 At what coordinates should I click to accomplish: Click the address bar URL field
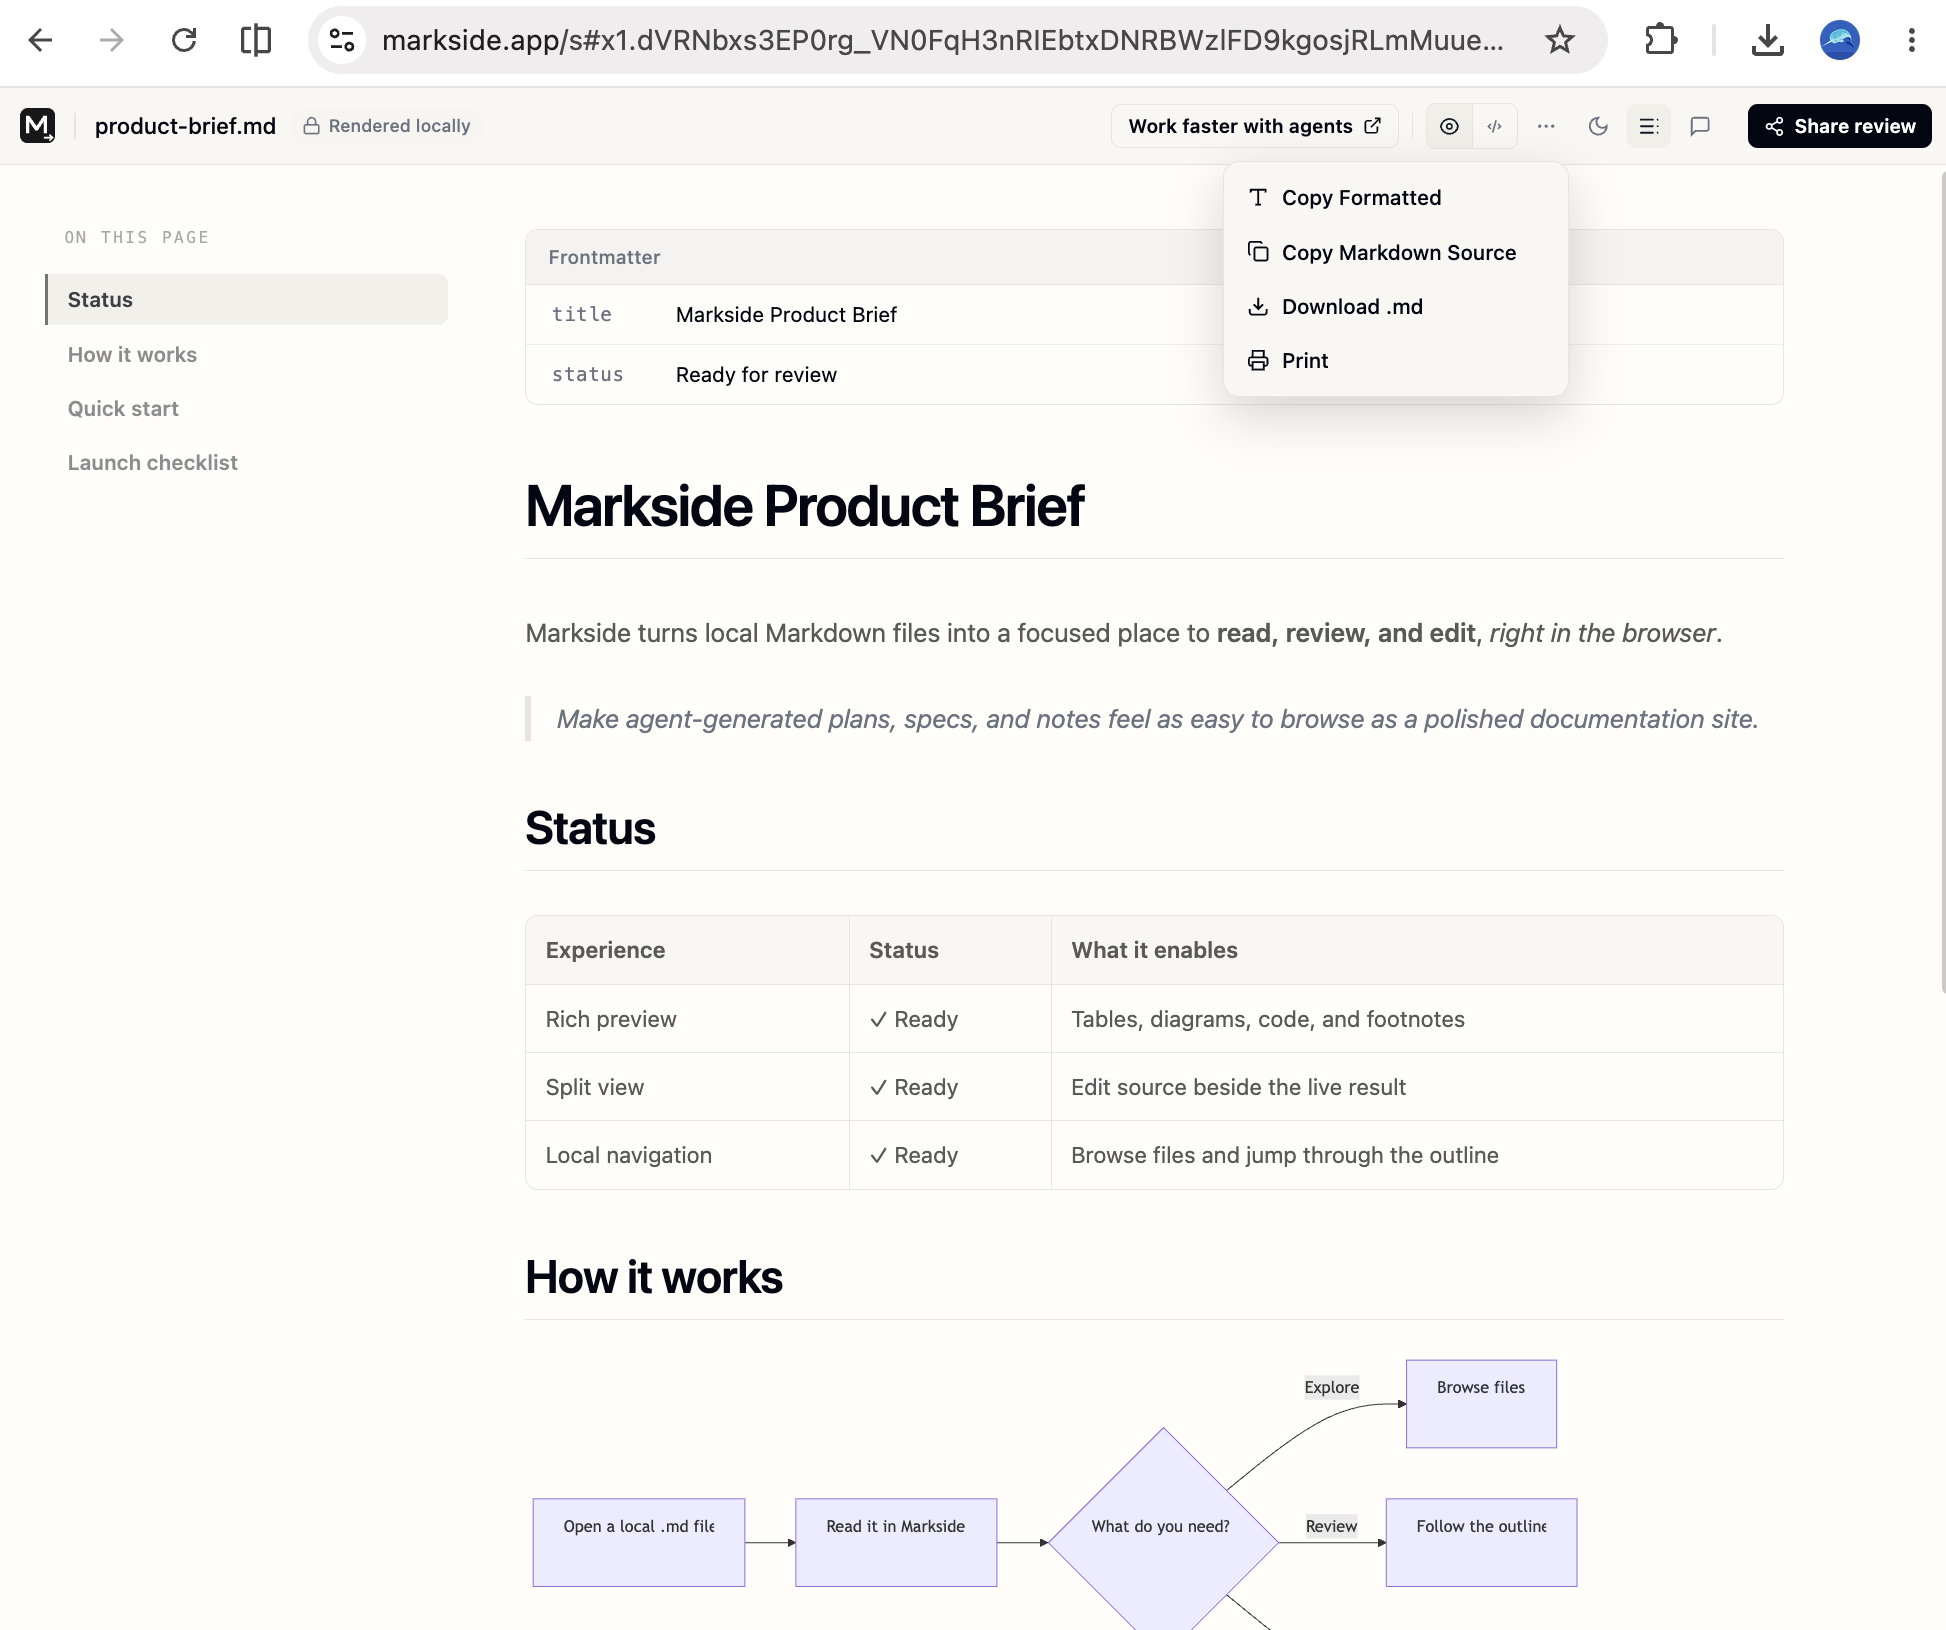(942, 40)
